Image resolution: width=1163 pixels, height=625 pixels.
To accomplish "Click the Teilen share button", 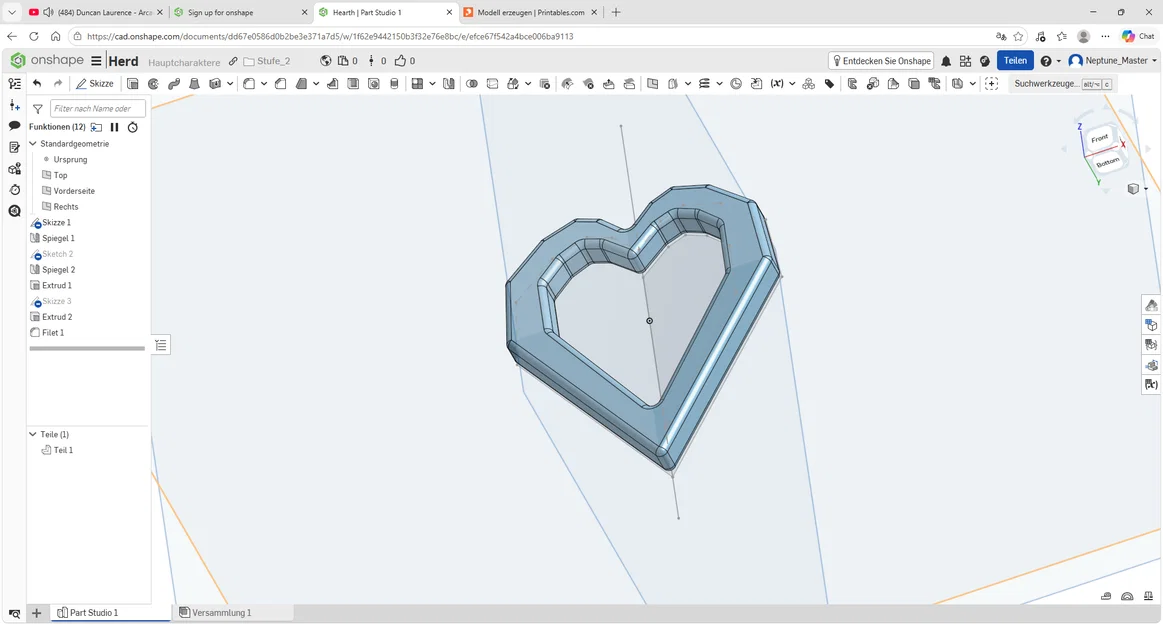I will tap(1015, 61).
